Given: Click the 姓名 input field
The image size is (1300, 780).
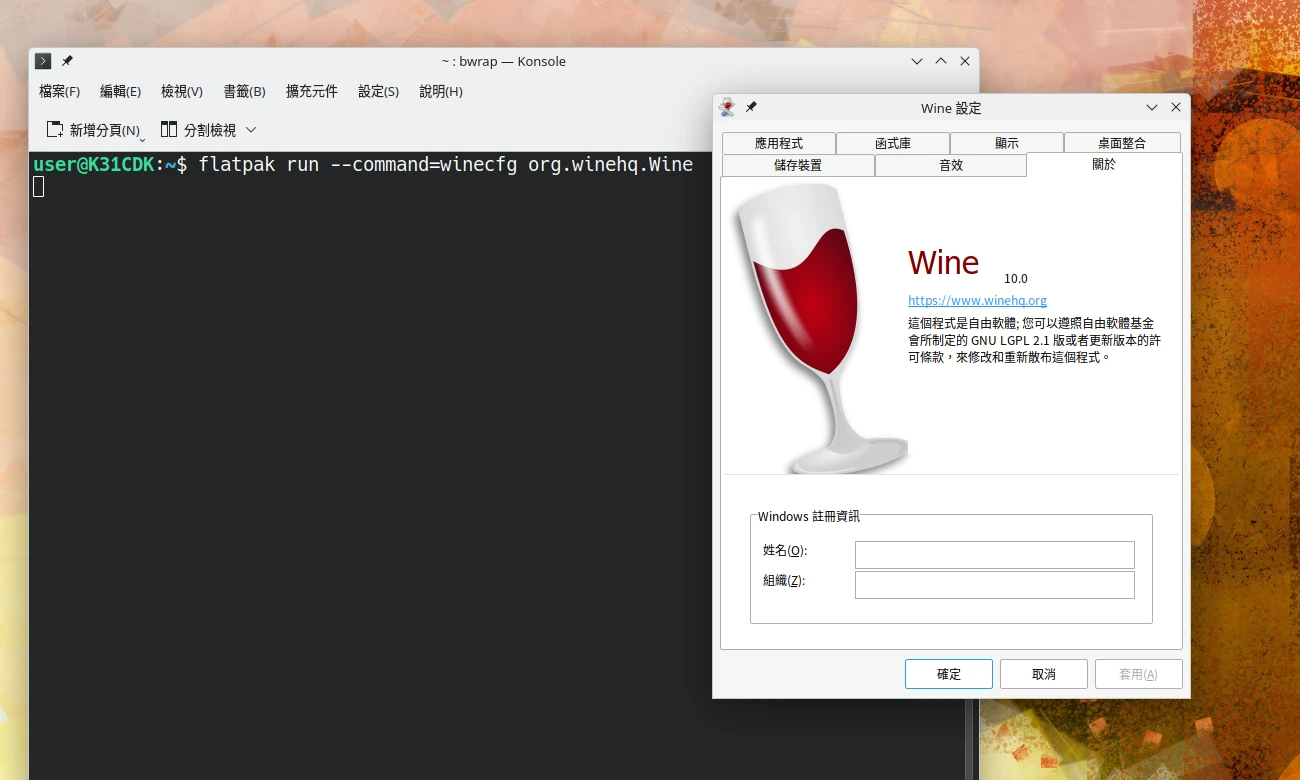Looking at the screenshot, I should [x=994, y=555].
